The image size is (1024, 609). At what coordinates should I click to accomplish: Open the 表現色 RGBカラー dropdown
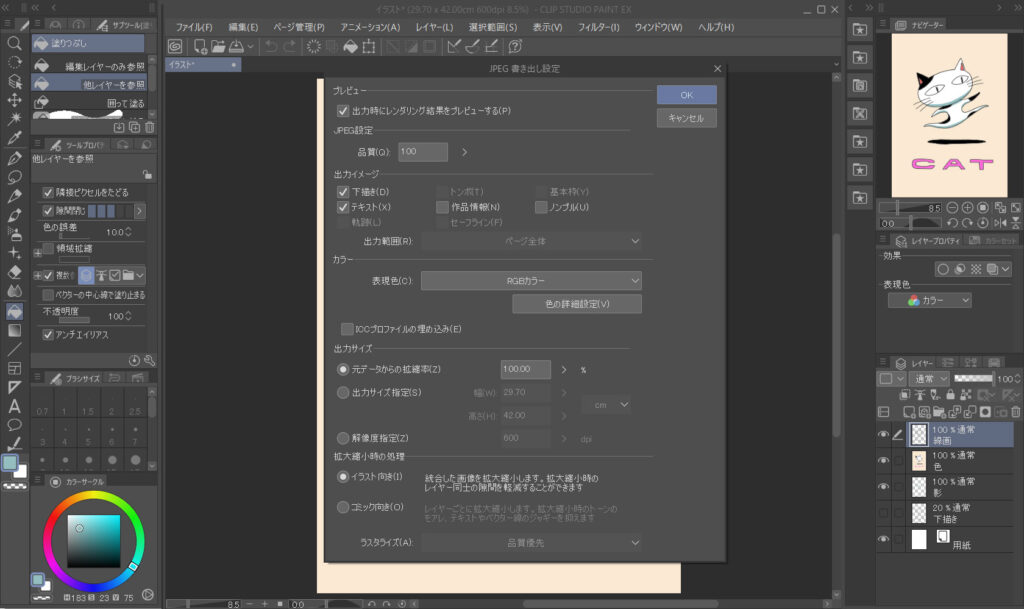530,281
